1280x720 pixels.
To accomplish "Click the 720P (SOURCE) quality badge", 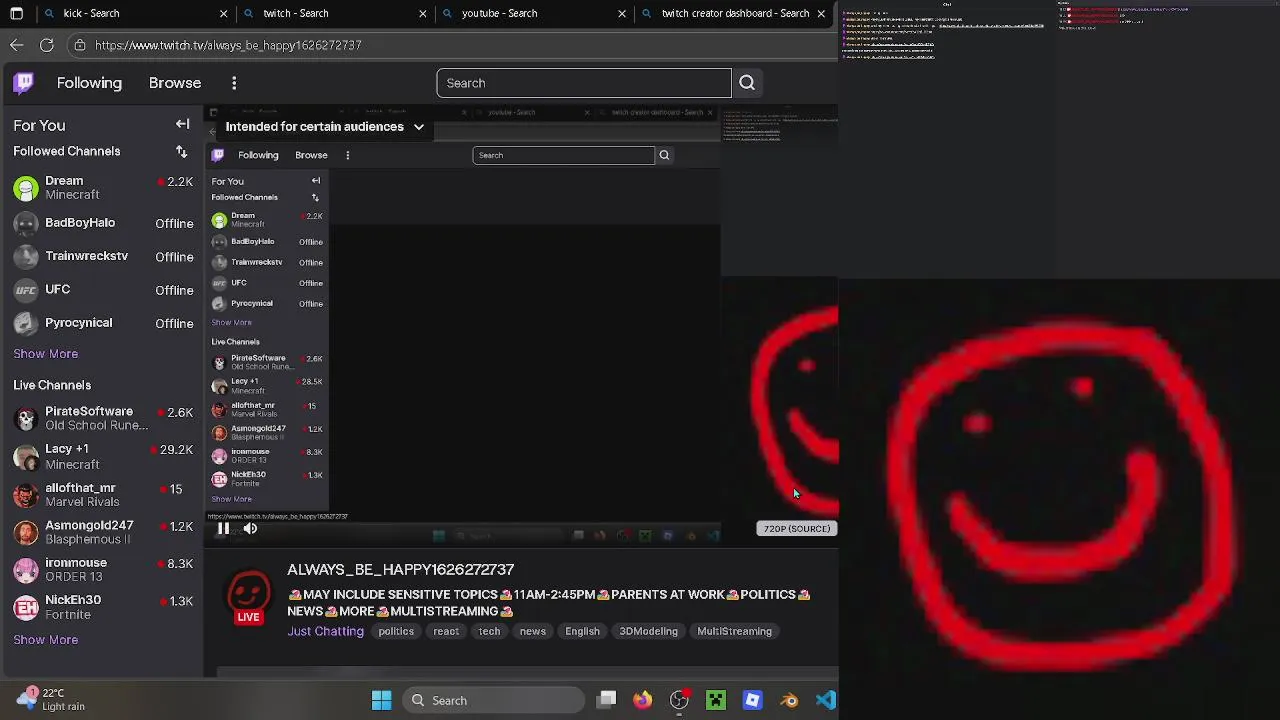I will (796, 528).
